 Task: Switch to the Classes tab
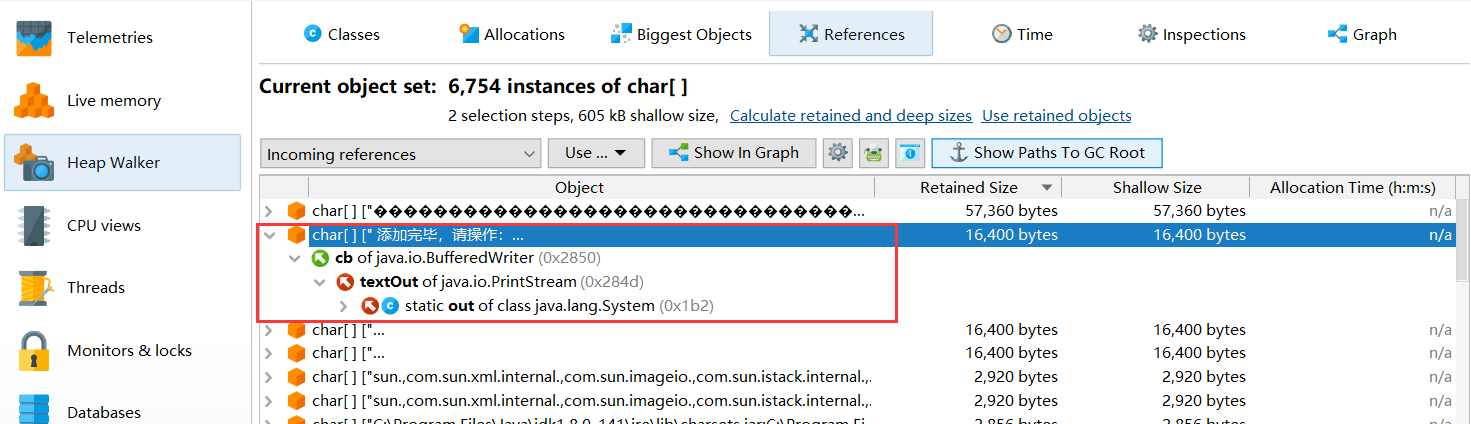pyautogui.click(x=342, y=34)
